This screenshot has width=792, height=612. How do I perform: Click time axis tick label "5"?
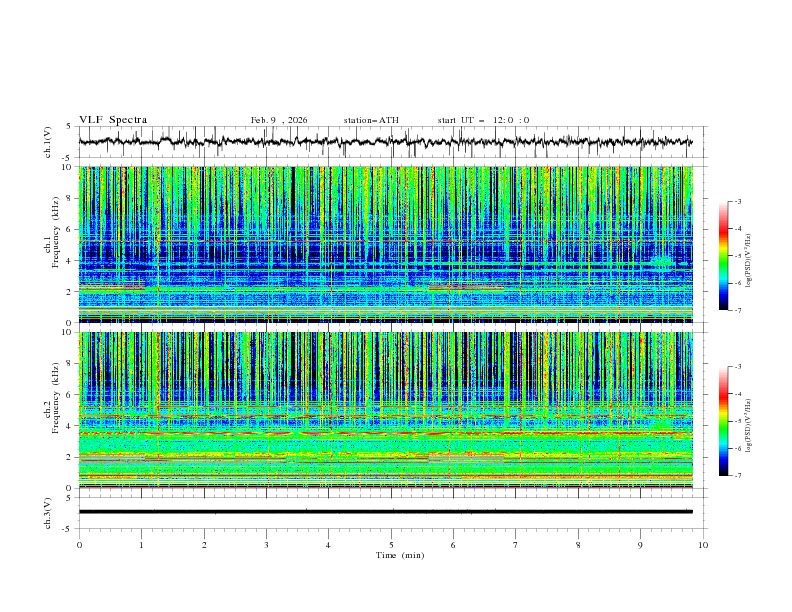click(391, 545)
